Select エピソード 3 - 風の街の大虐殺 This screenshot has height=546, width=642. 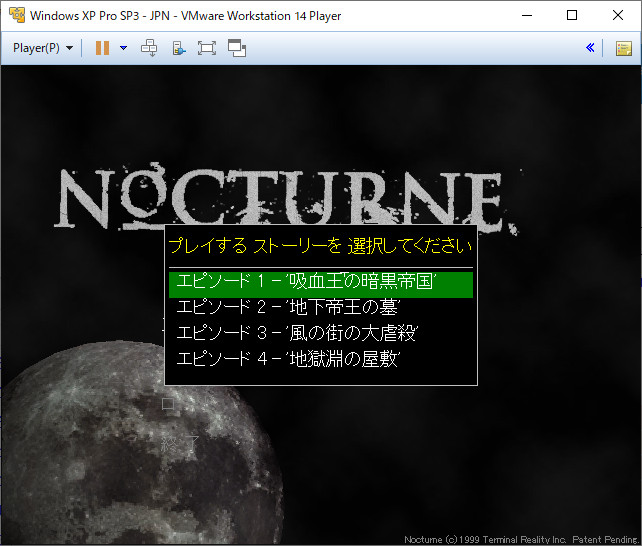[321, 333]
